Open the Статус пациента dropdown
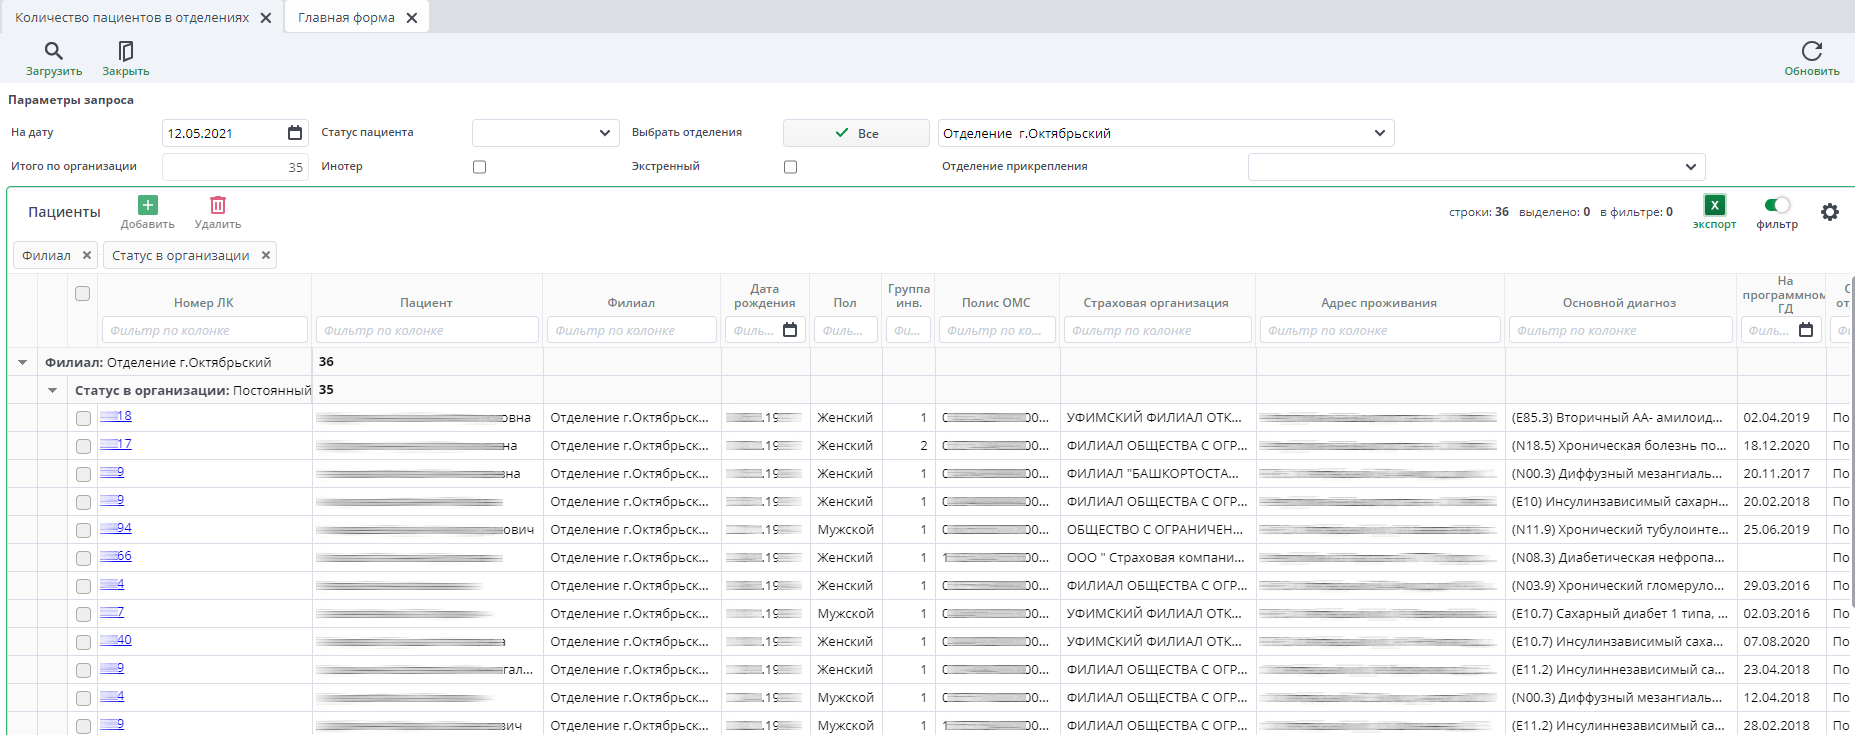 point(604,133)
